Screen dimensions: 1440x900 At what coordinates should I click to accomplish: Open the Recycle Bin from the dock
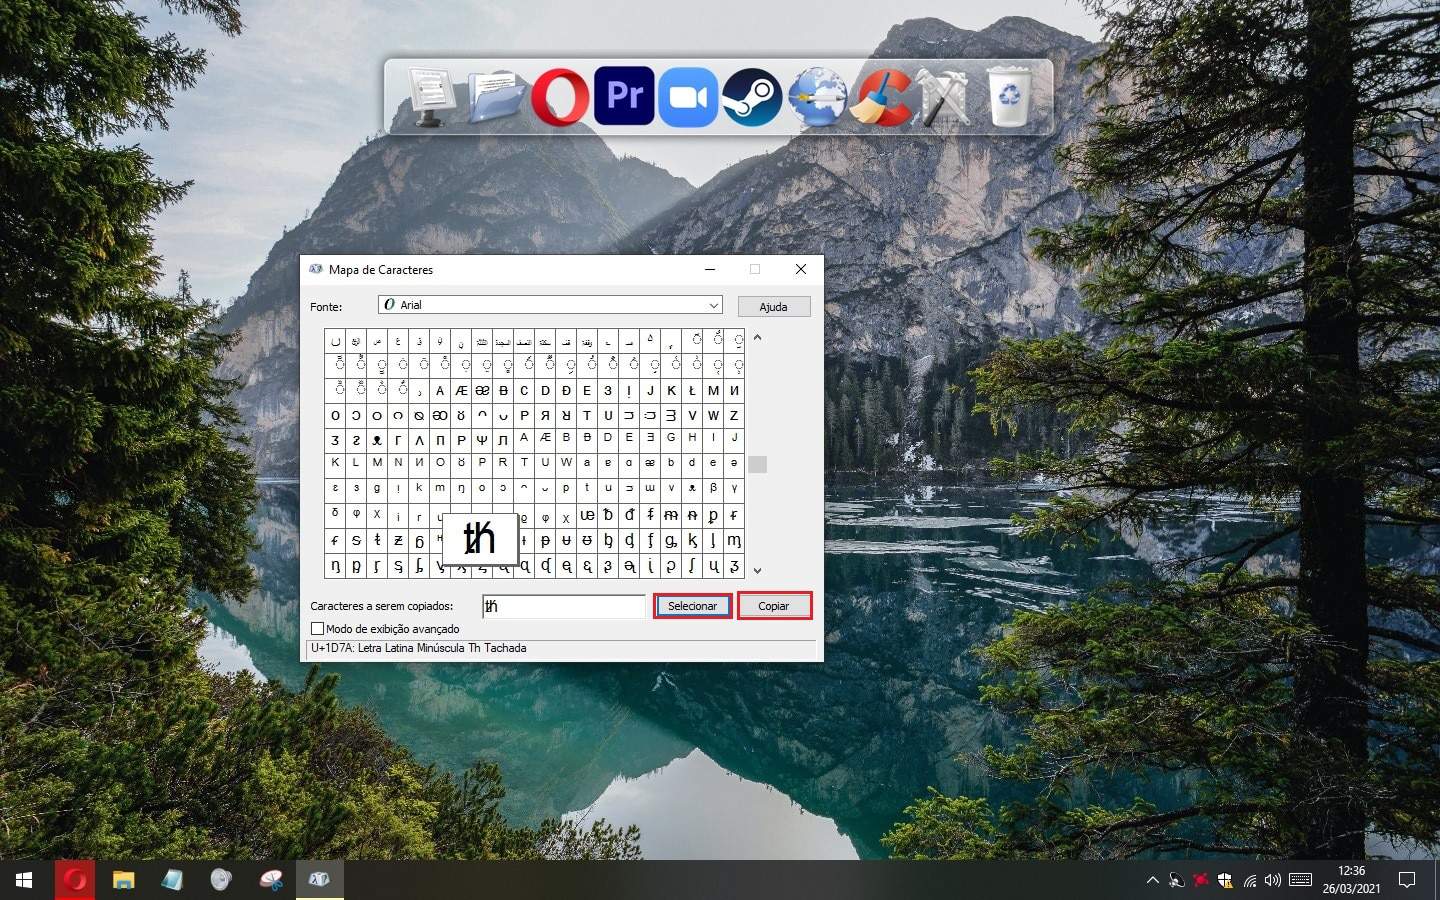1009,96
